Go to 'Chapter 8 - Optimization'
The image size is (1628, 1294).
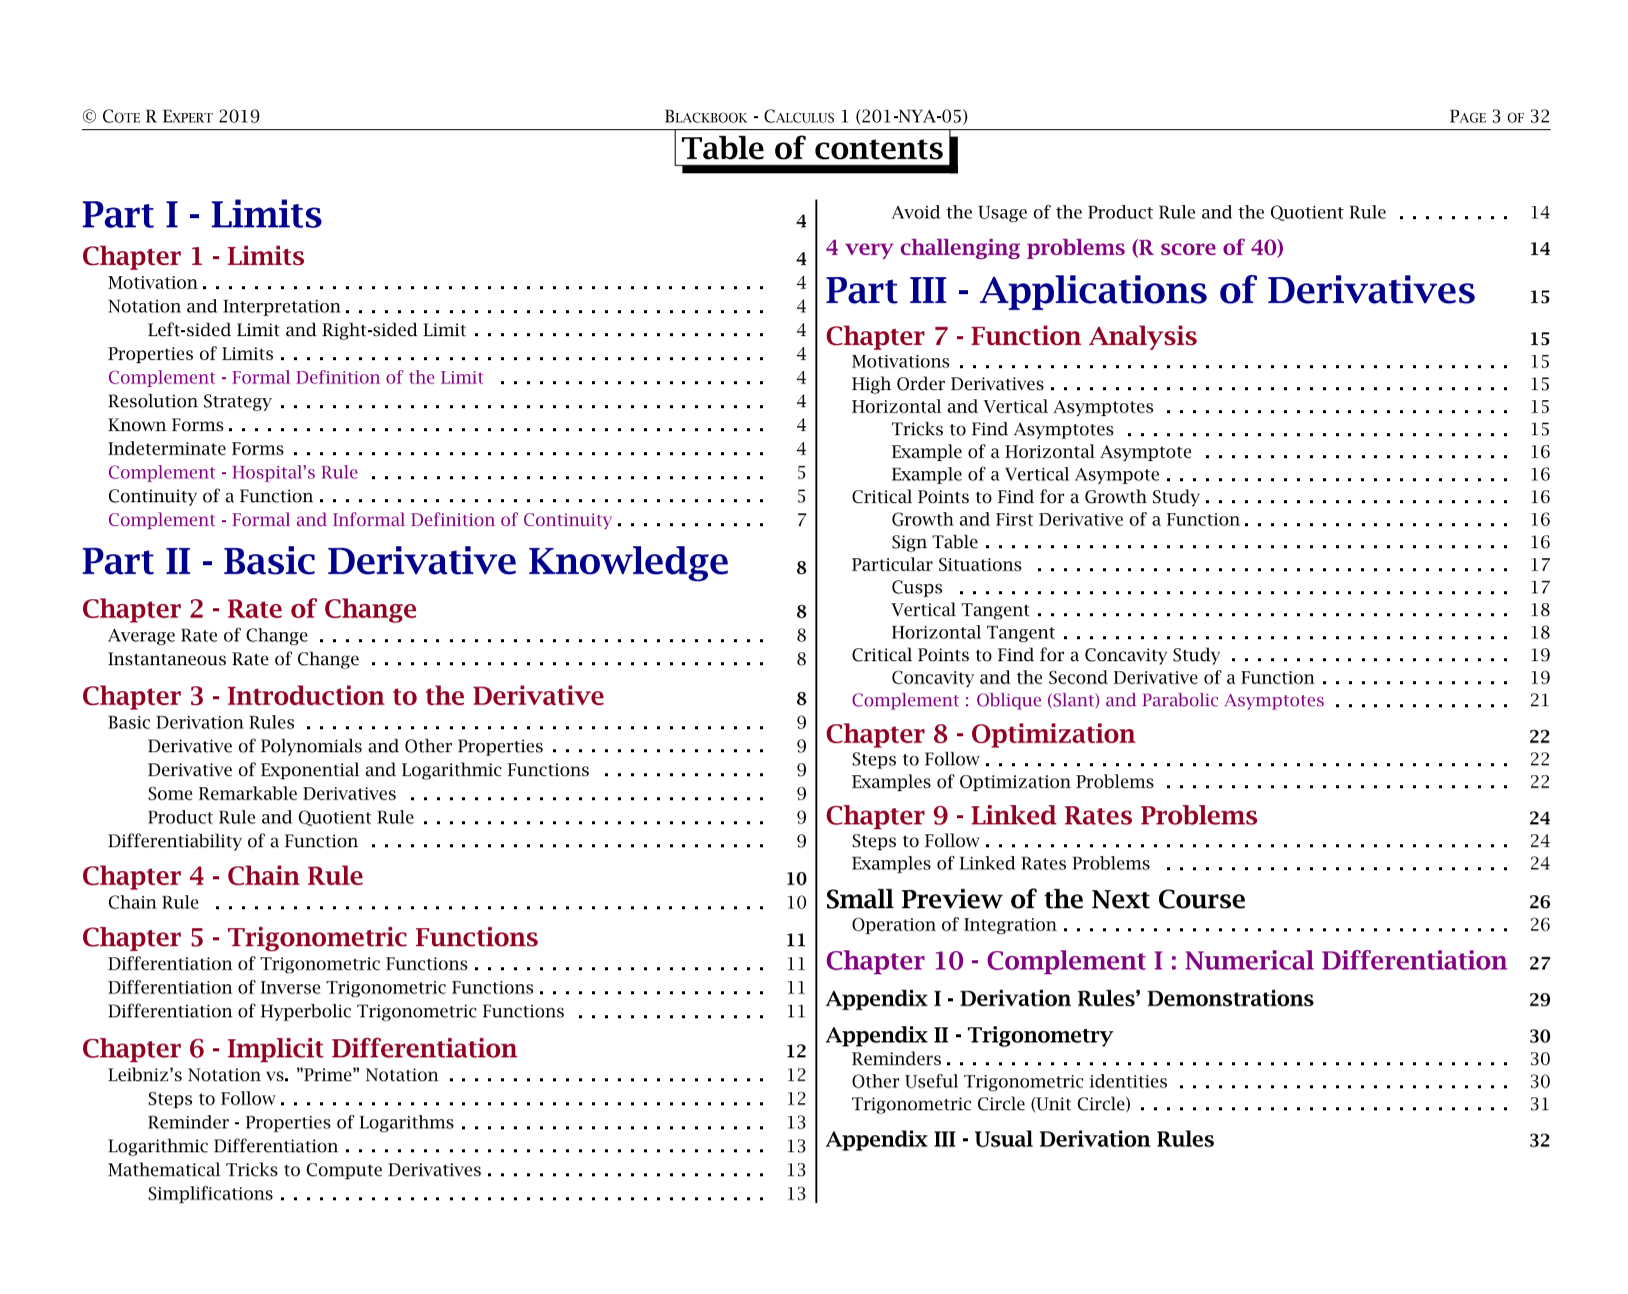pyautogui.click(x=980, y=734)
